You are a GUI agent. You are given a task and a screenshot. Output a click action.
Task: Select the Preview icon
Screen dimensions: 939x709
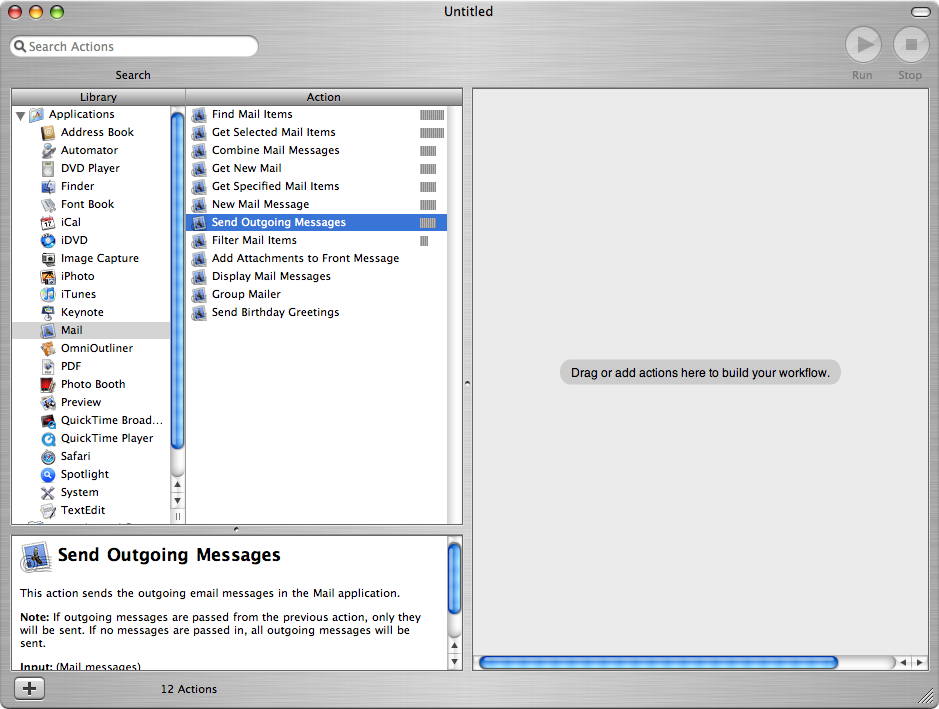click(x=48, y=402)
